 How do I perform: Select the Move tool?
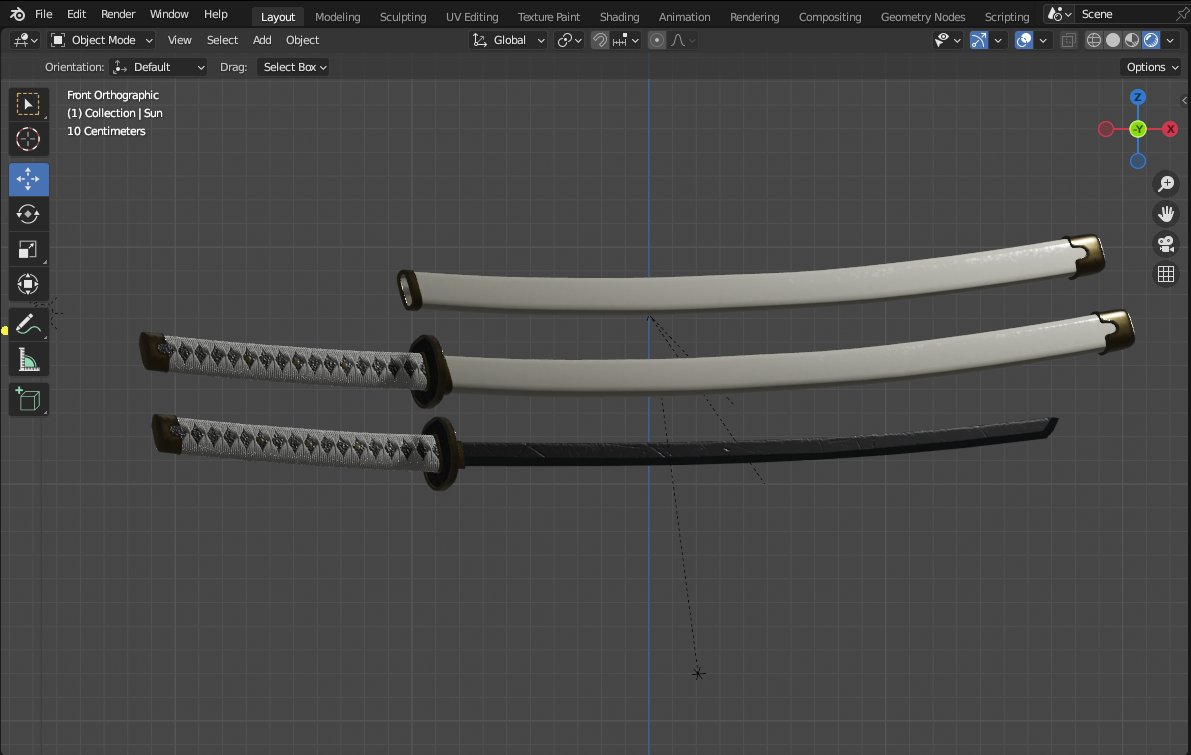click(28, 179)
